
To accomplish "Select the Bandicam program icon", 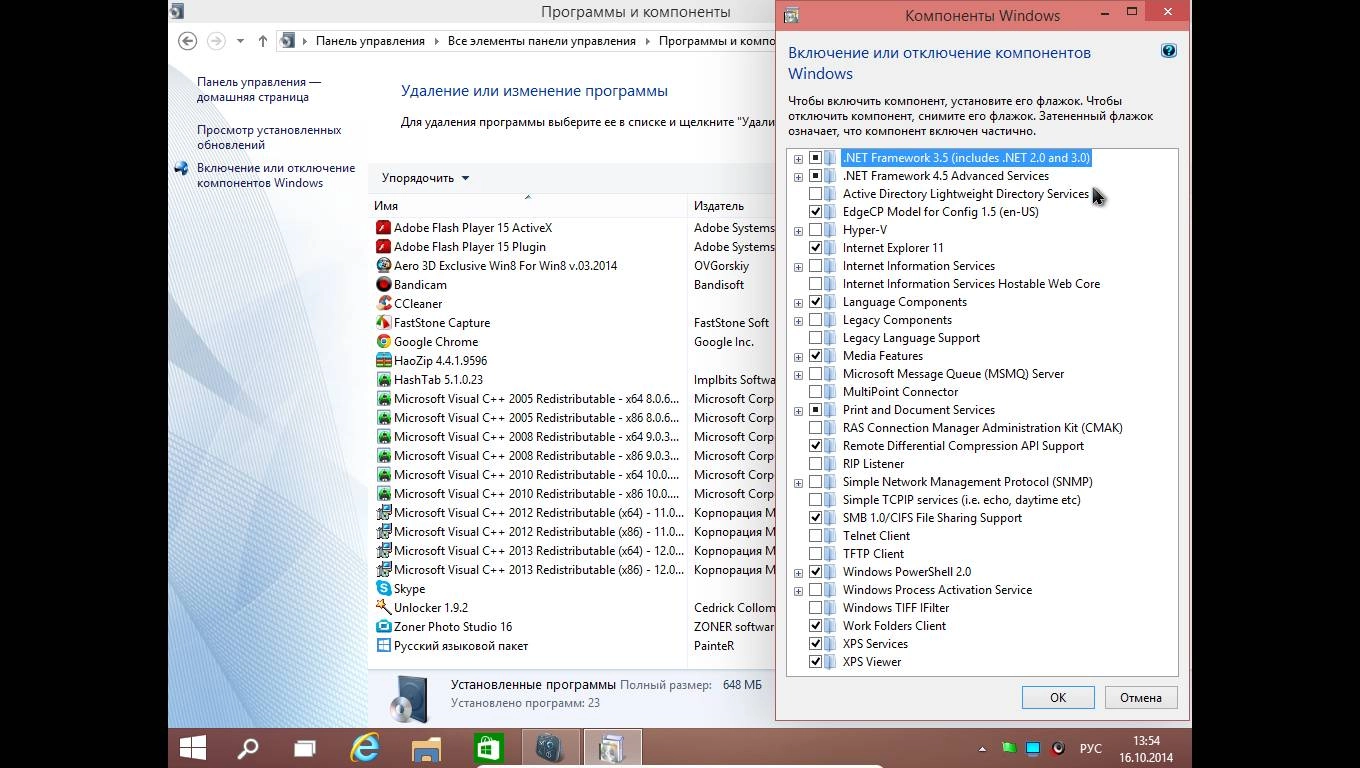I will 383,285.
